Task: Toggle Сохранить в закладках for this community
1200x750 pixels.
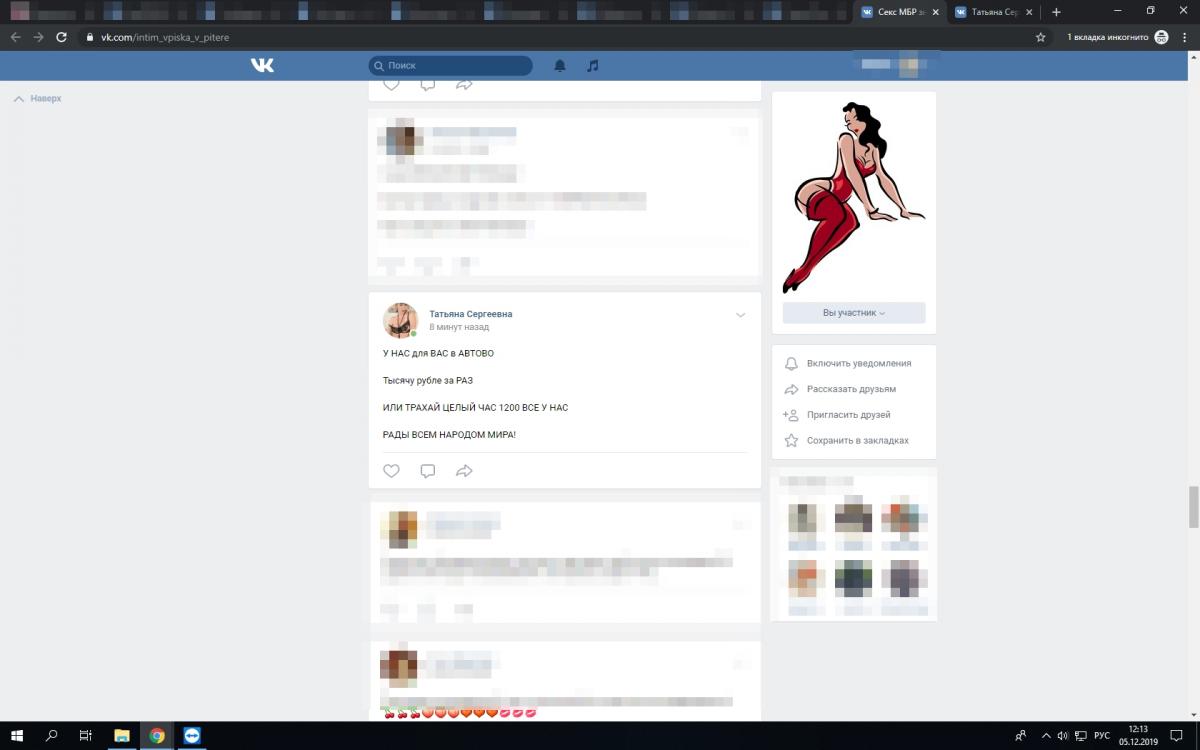Action: [x=857, y=440]
